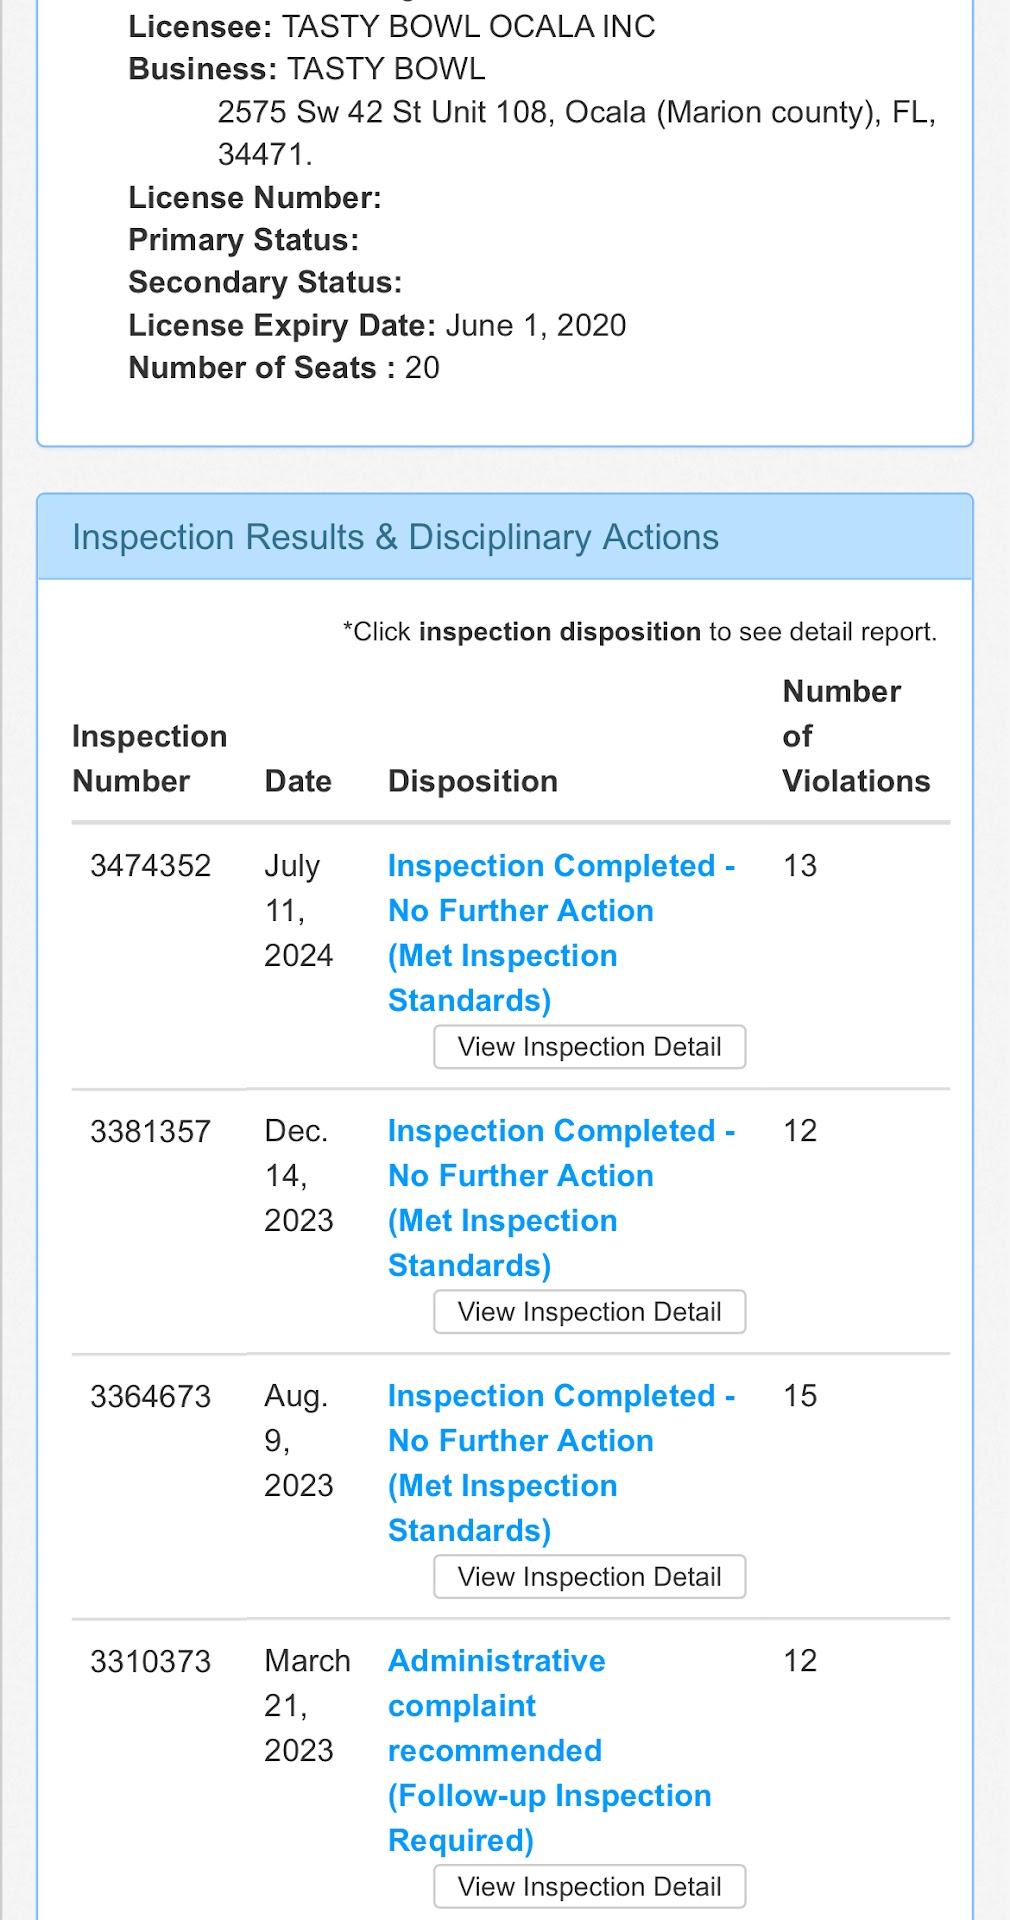
Task: Click the 2575 Sw 42 St business address
Action: coord(576,112)
